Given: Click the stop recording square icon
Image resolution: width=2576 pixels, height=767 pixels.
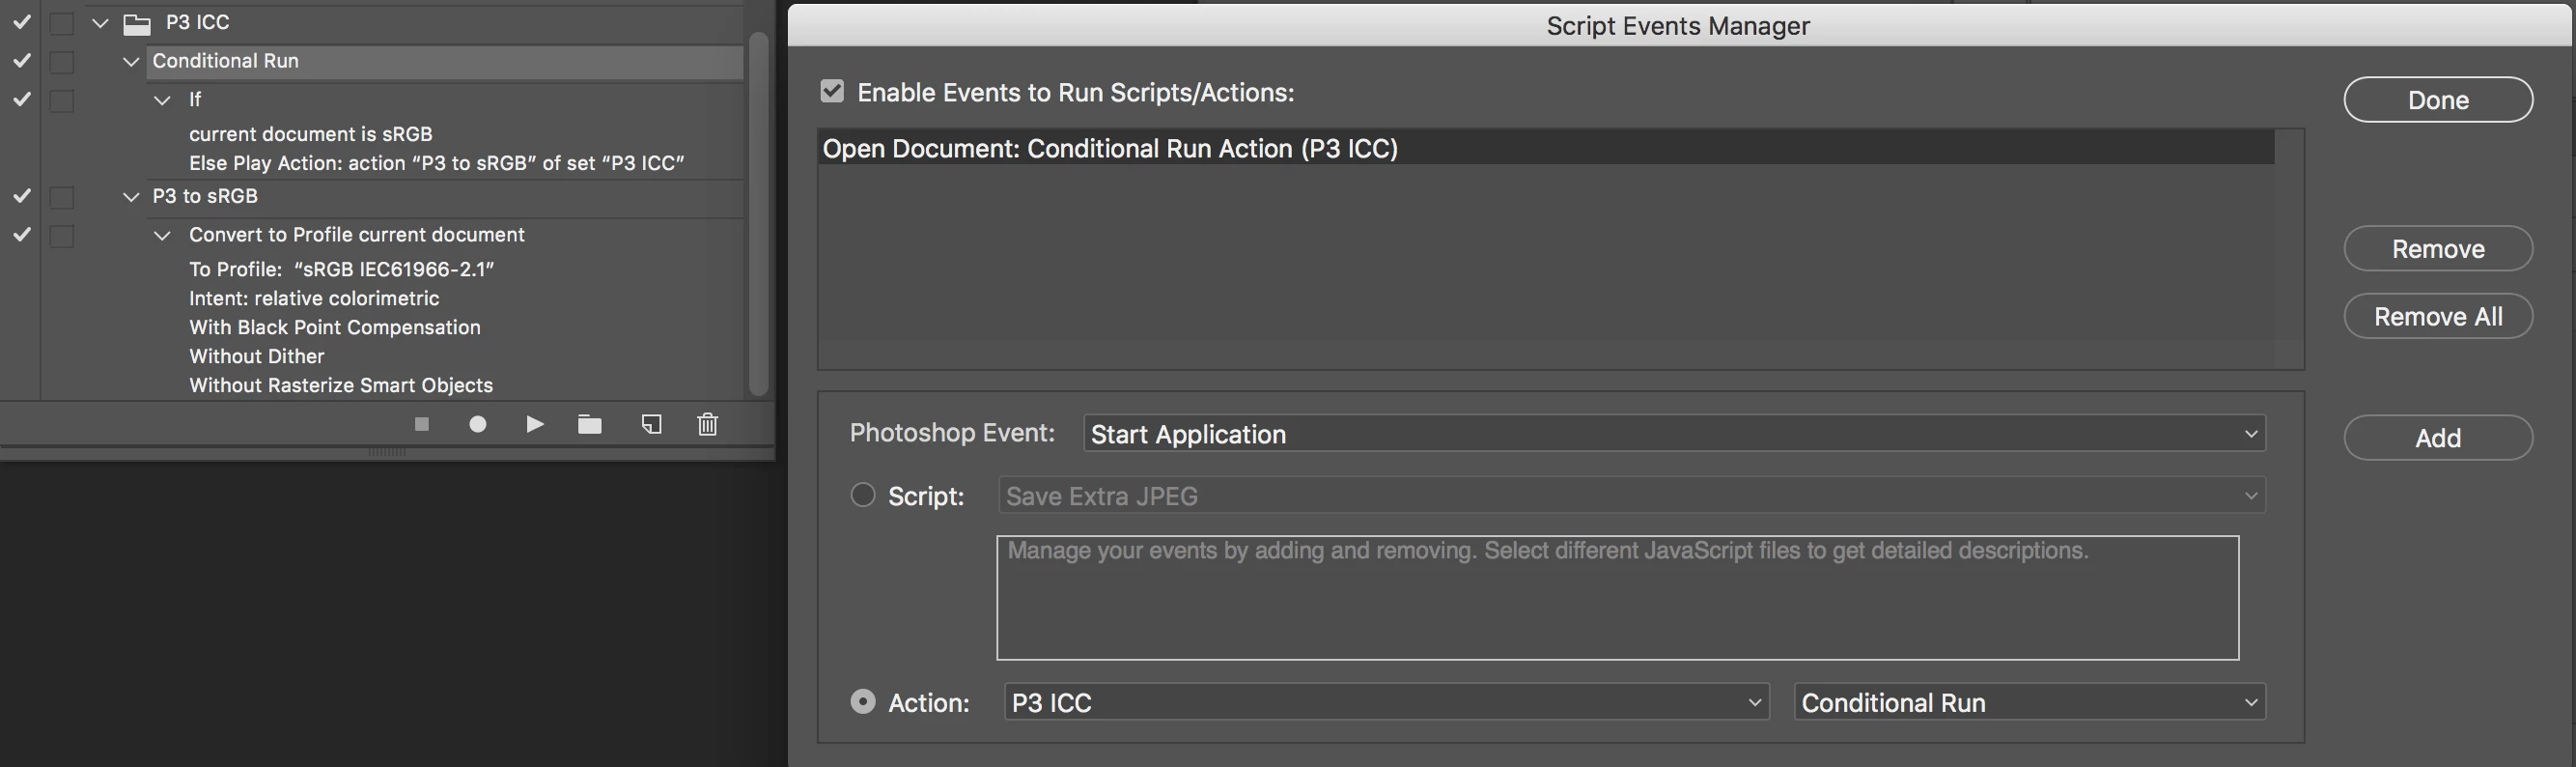Looking at the screenshot, I should pos(422,424).
